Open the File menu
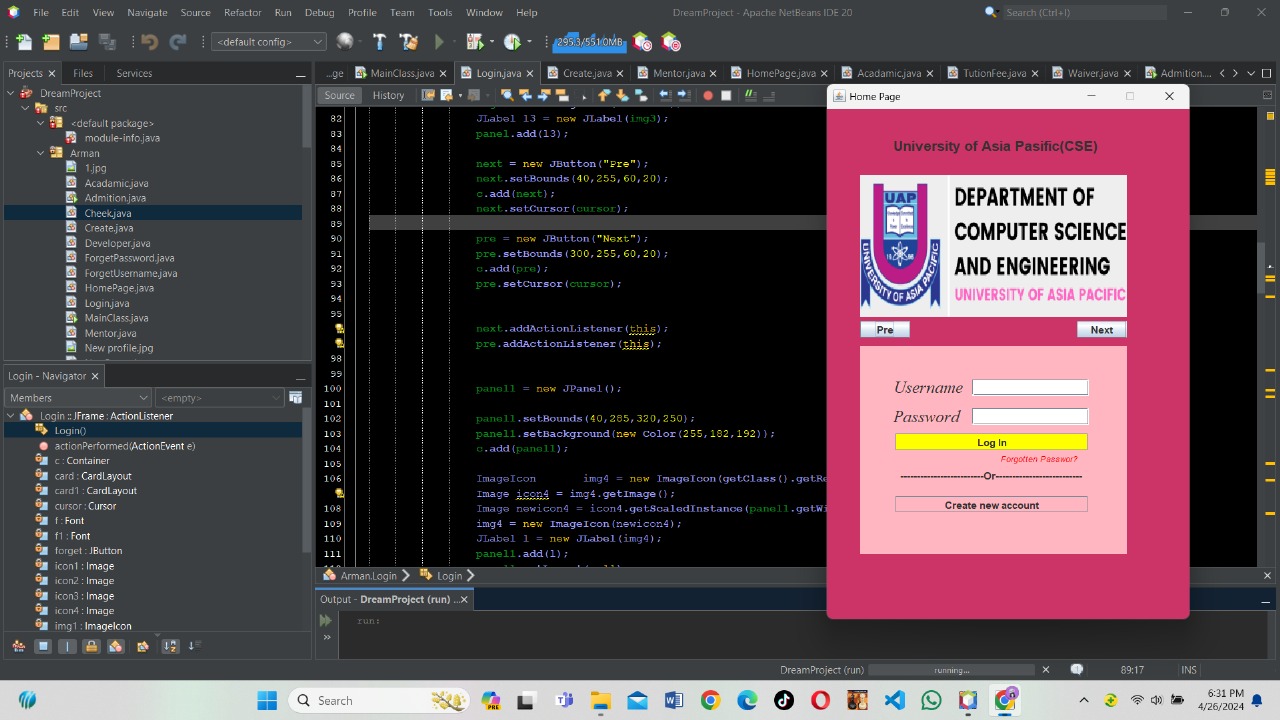 (41, 12)
